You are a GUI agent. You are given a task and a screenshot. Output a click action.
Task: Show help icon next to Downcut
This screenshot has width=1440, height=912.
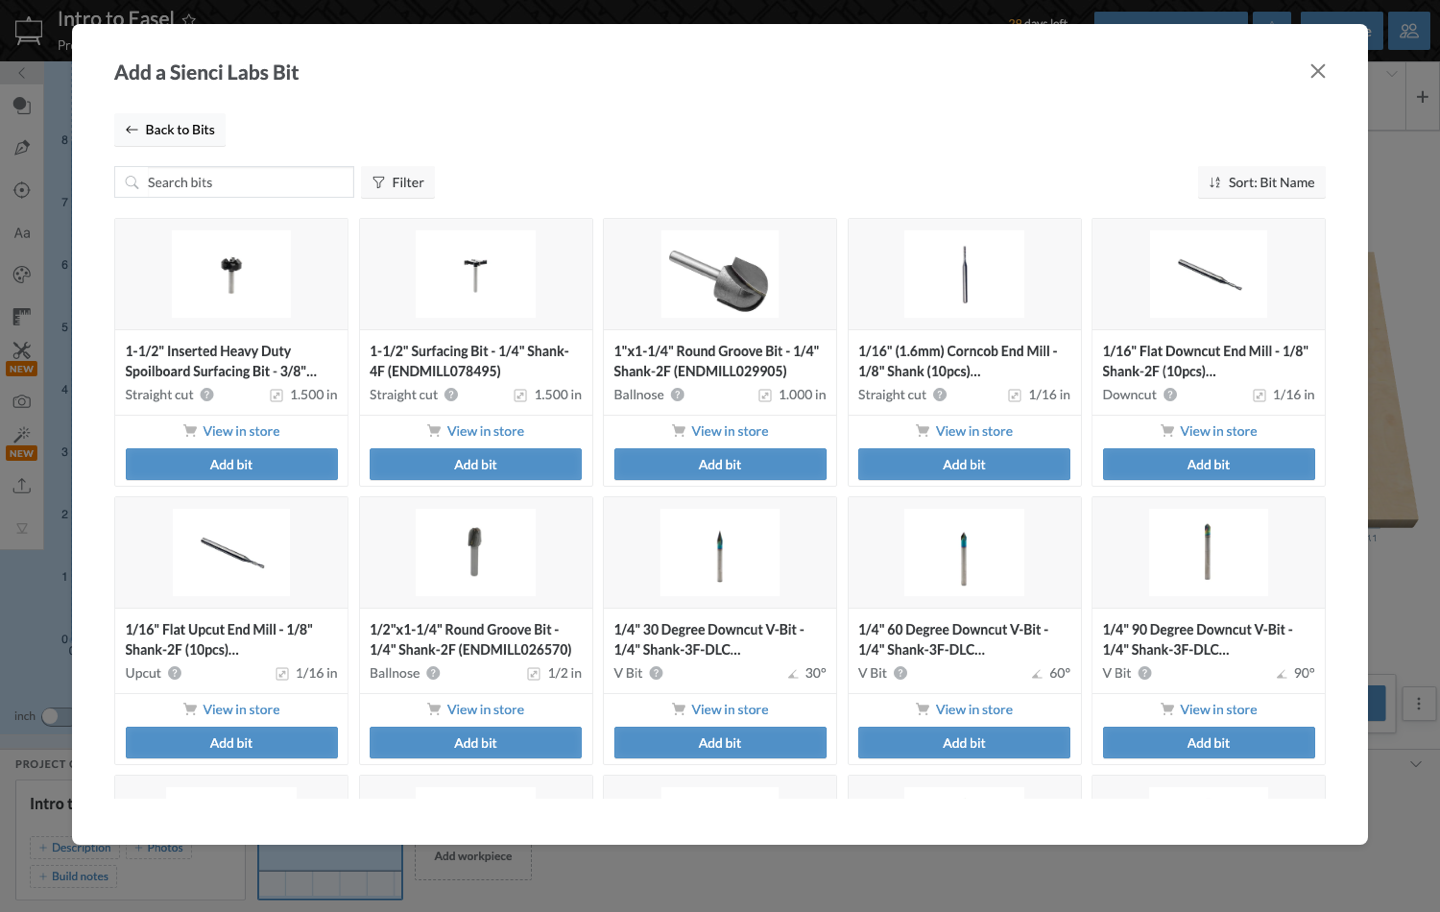pyautogui.click(x=1170, y=395)
